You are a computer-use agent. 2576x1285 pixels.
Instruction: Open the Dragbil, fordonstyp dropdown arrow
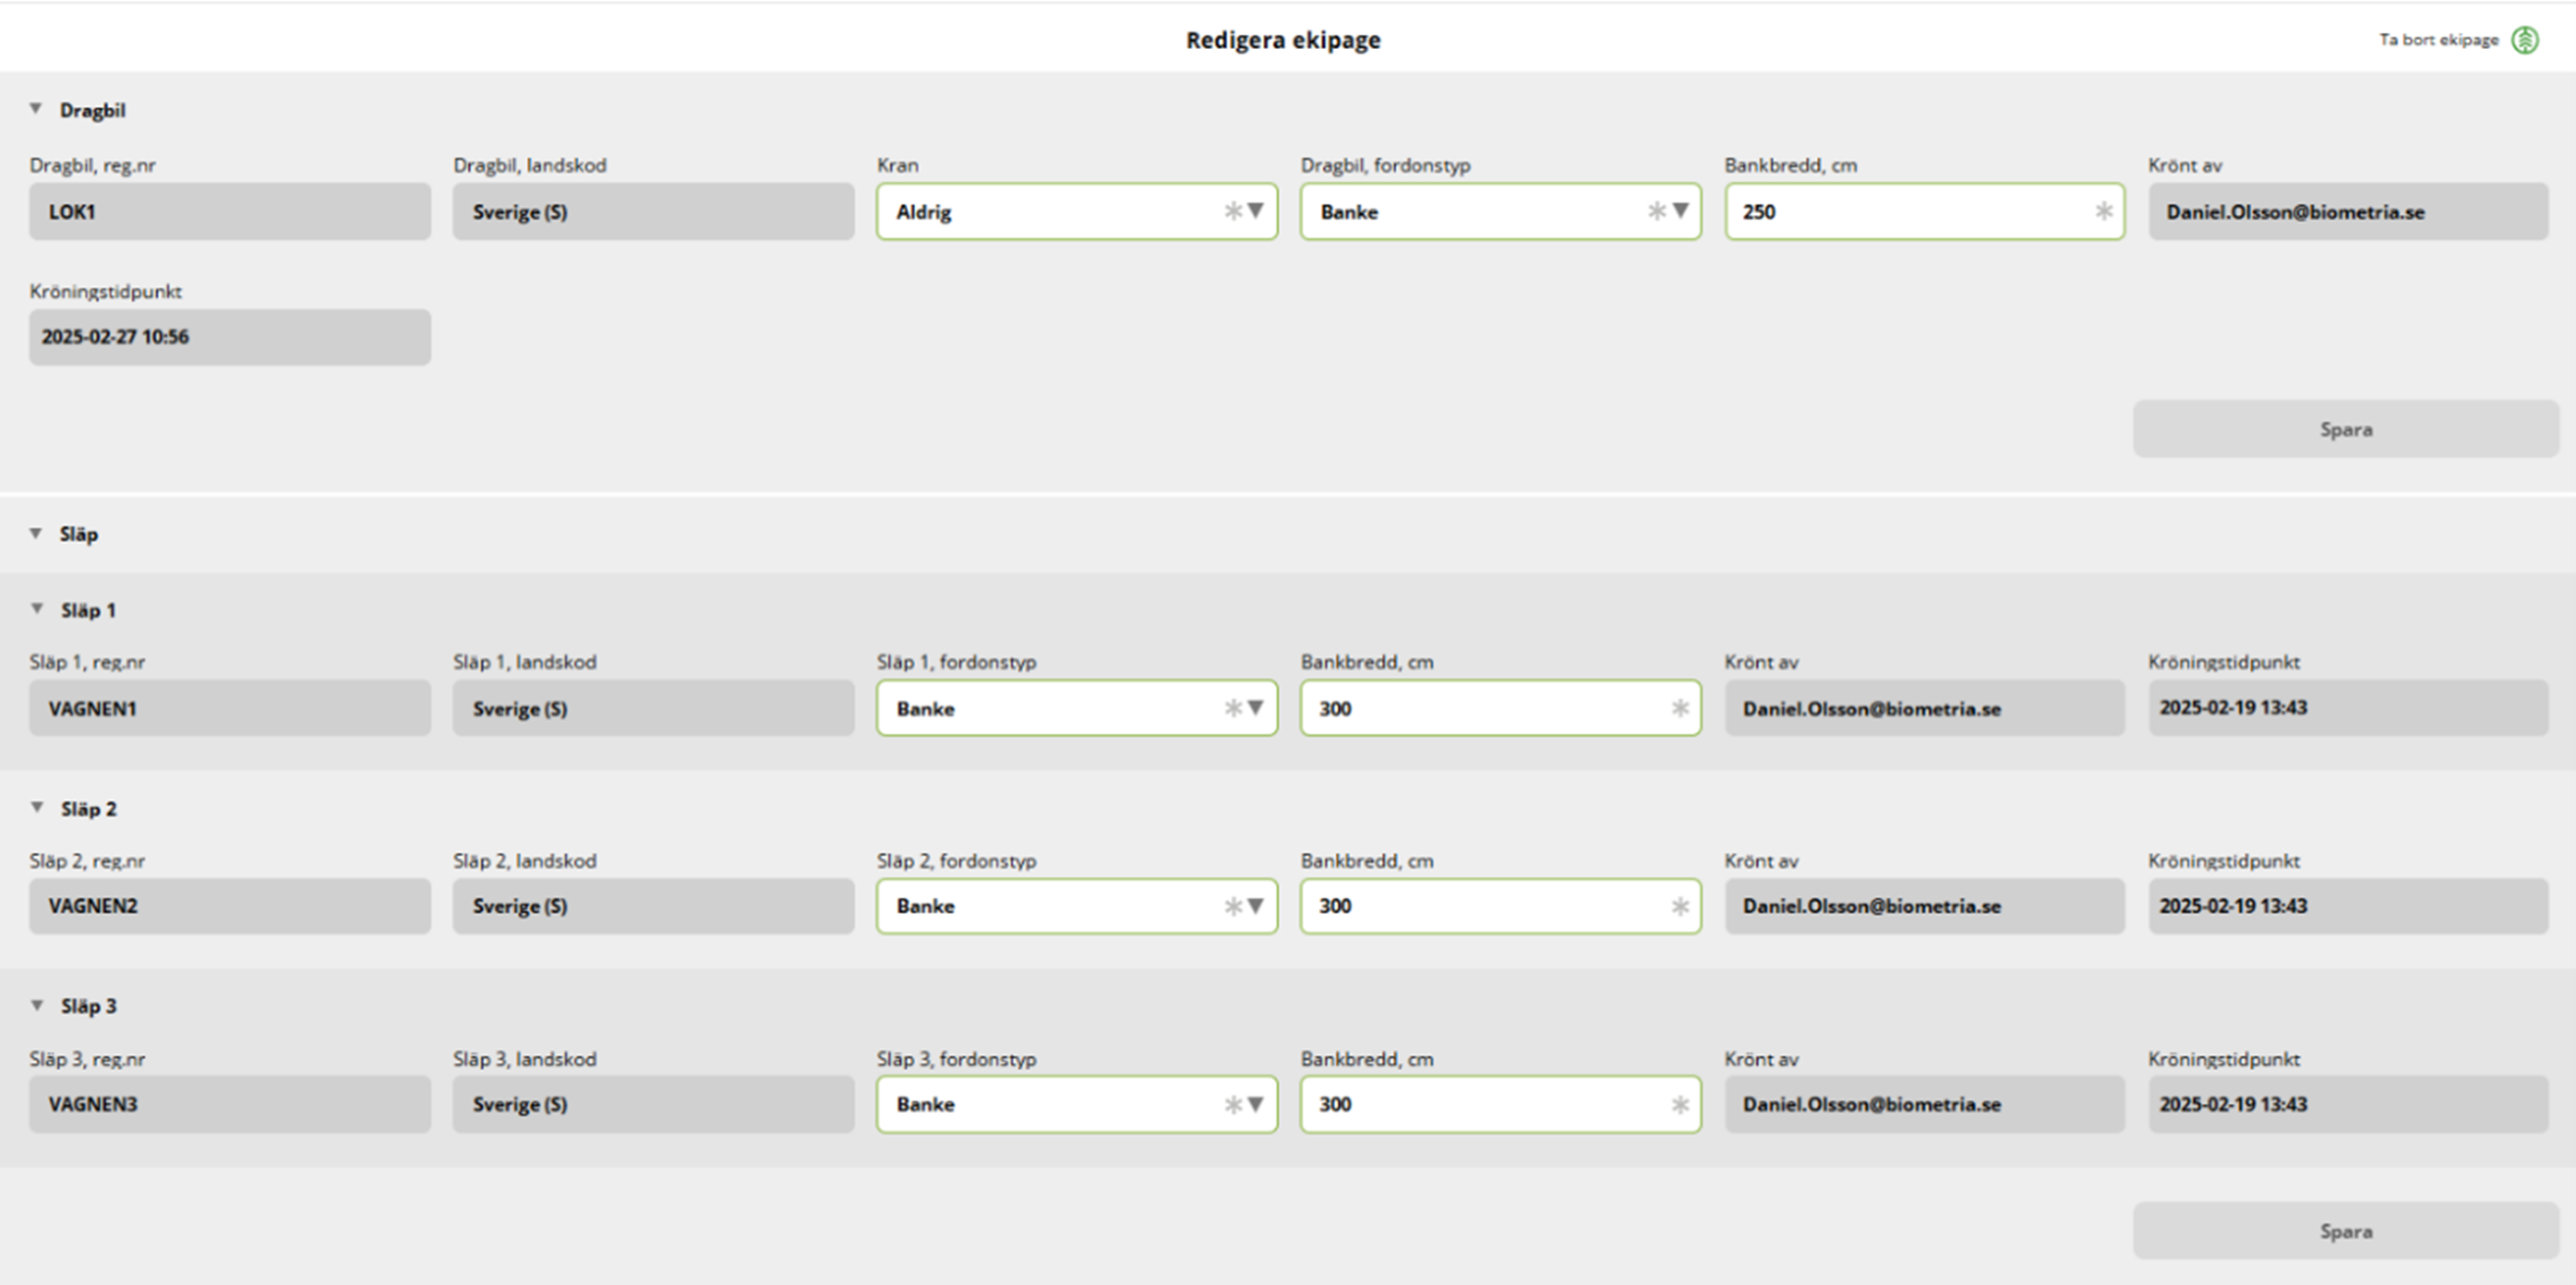coord(1680,211)
